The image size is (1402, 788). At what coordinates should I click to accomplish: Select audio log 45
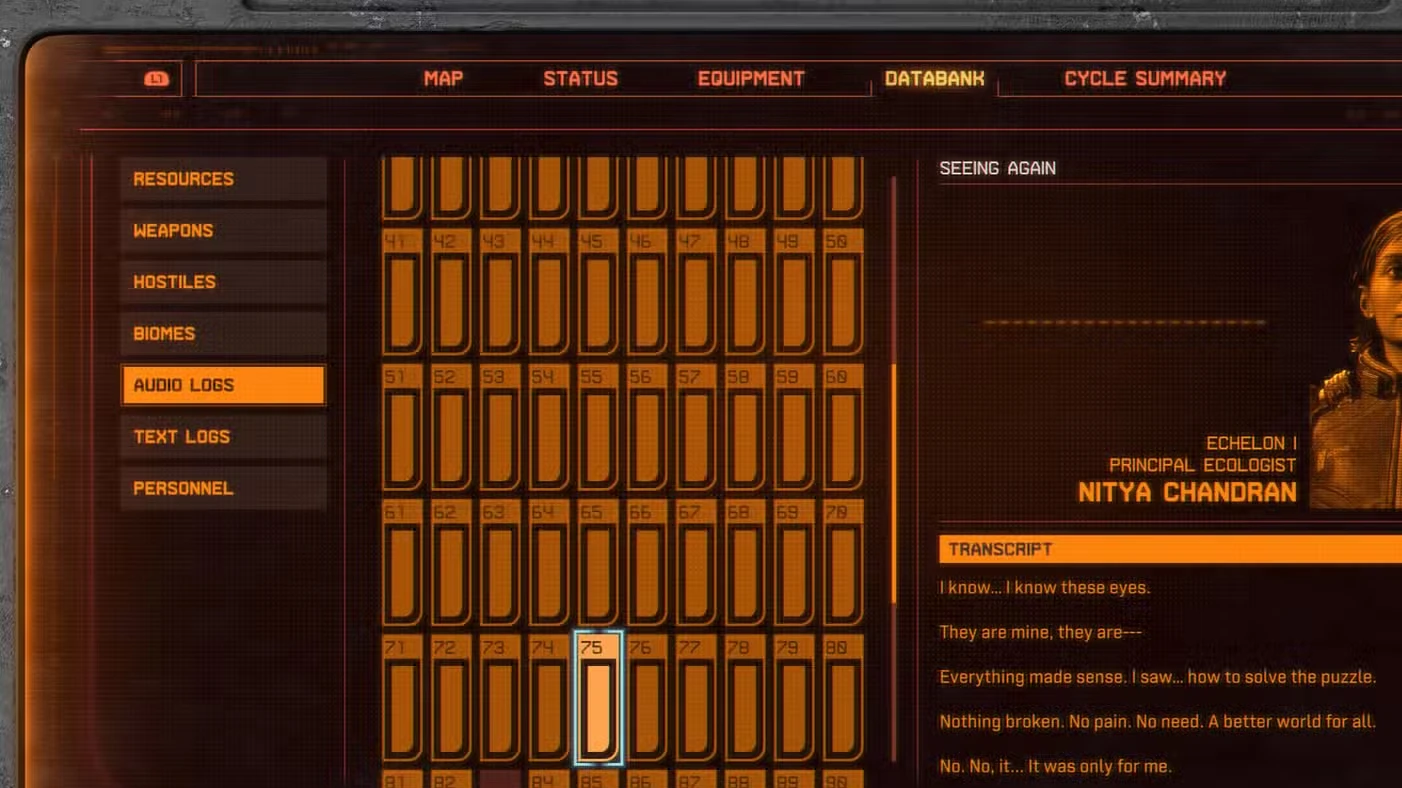(x=598, y=292)
